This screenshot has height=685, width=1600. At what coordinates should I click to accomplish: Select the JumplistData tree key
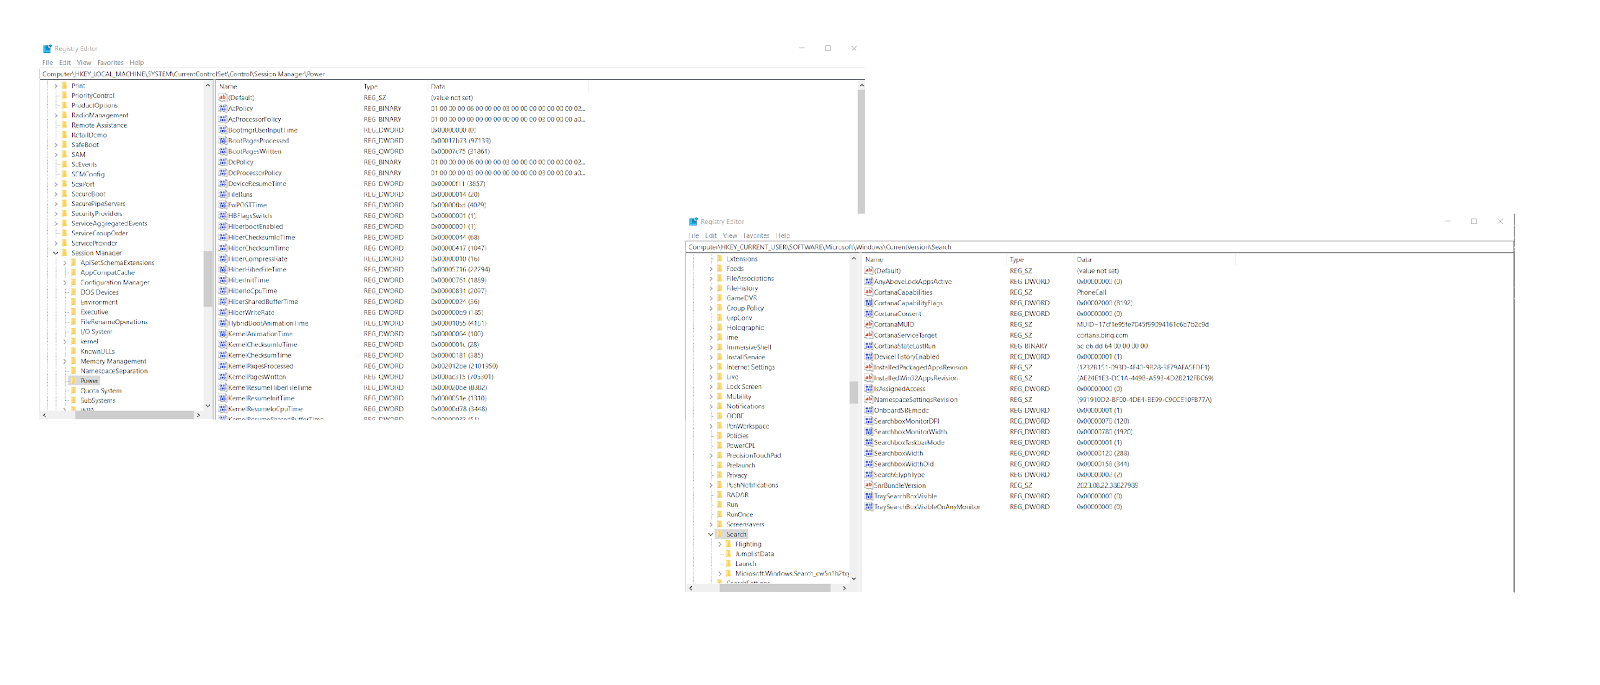pyautogui.click(x=754, y=554)
